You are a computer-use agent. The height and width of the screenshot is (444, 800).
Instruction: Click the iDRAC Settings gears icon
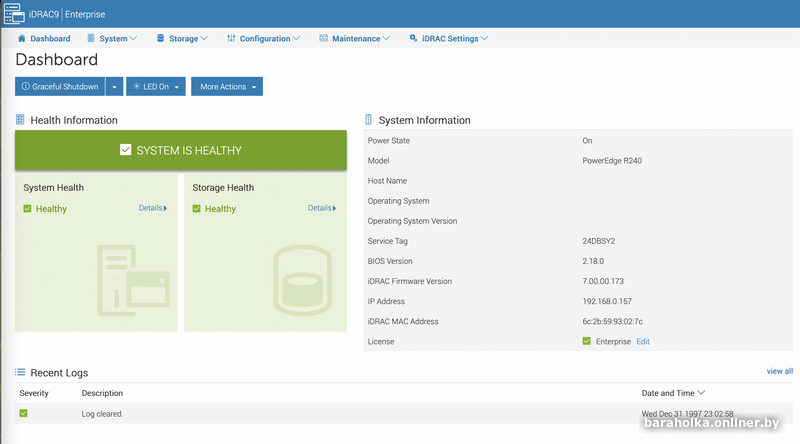(413, 38)
